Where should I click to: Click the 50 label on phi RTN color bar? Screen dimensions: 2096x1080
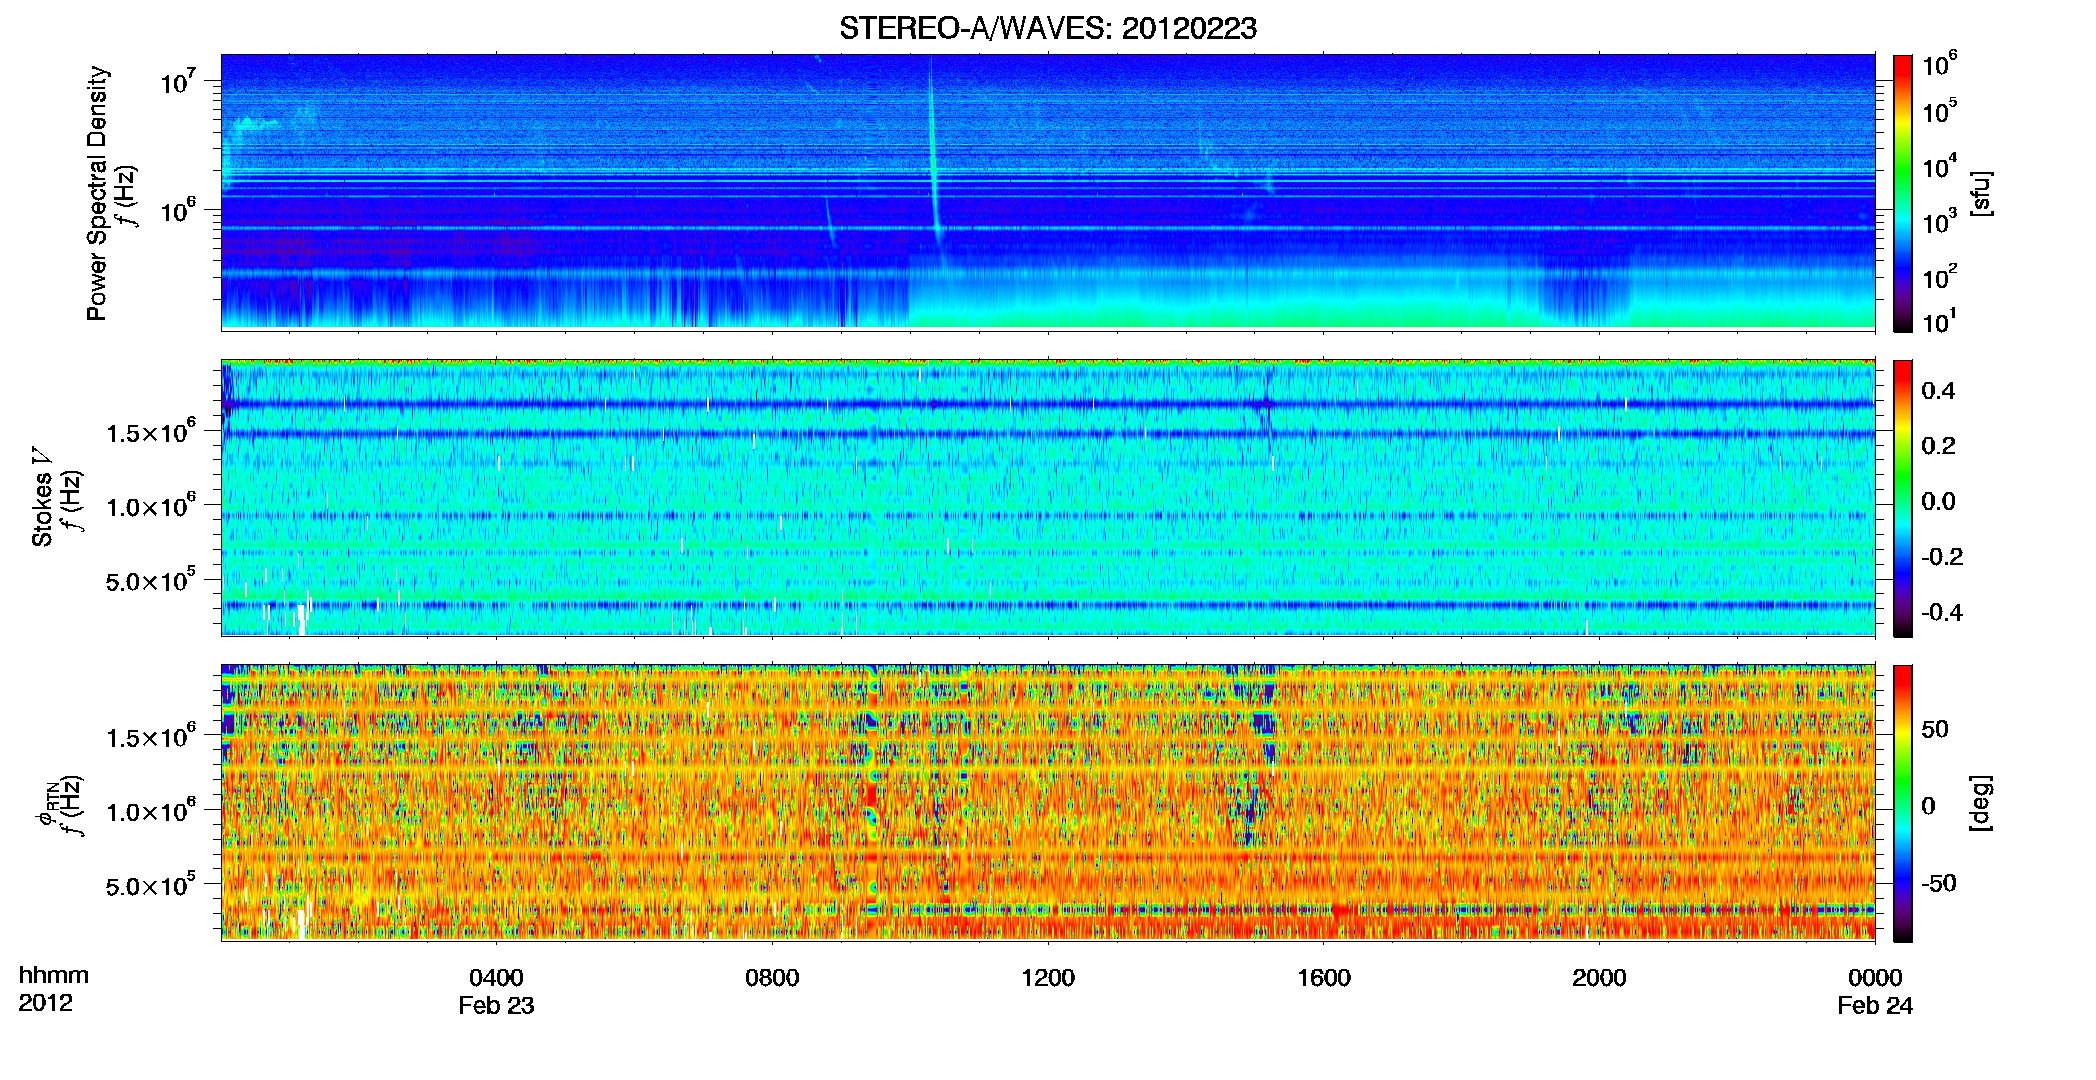pyautogui.click(x=1935, y=729)
